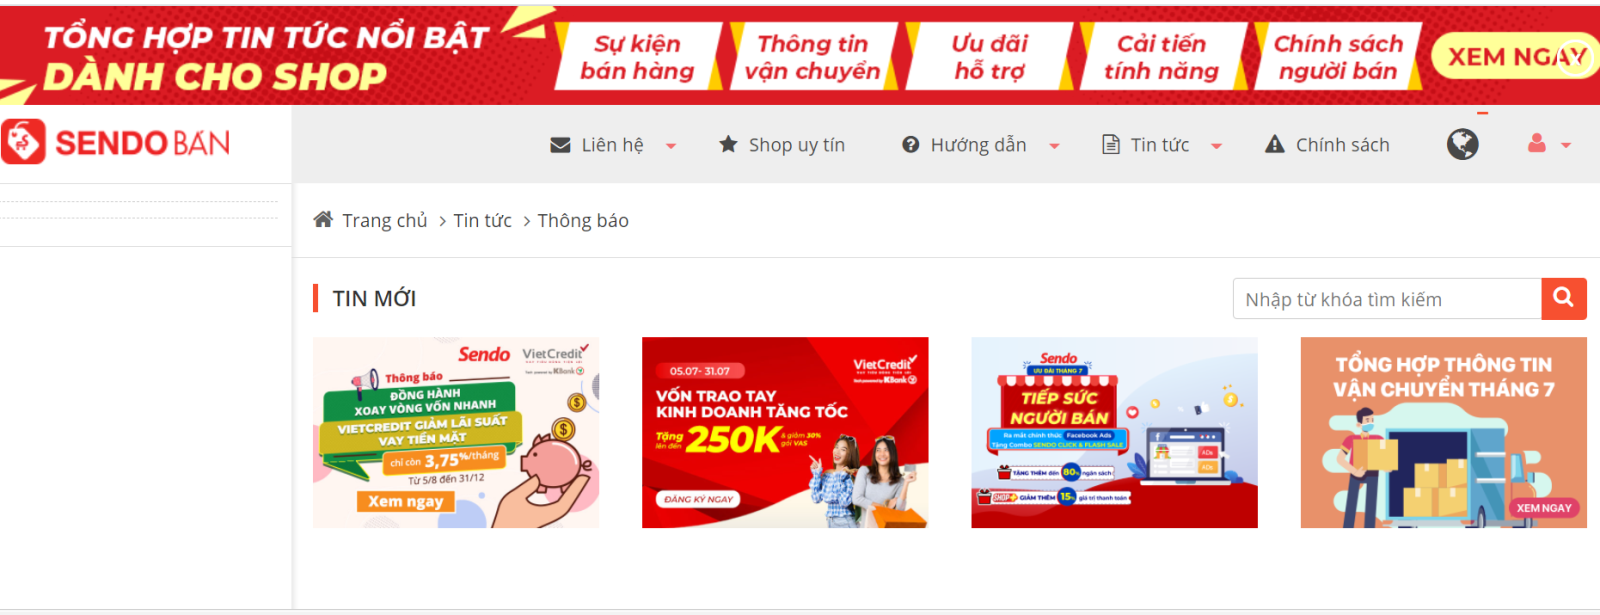Viewport: 1600px width, 615px height.
Task: Click the Sendo Bán logo
Action: (116, 143)
